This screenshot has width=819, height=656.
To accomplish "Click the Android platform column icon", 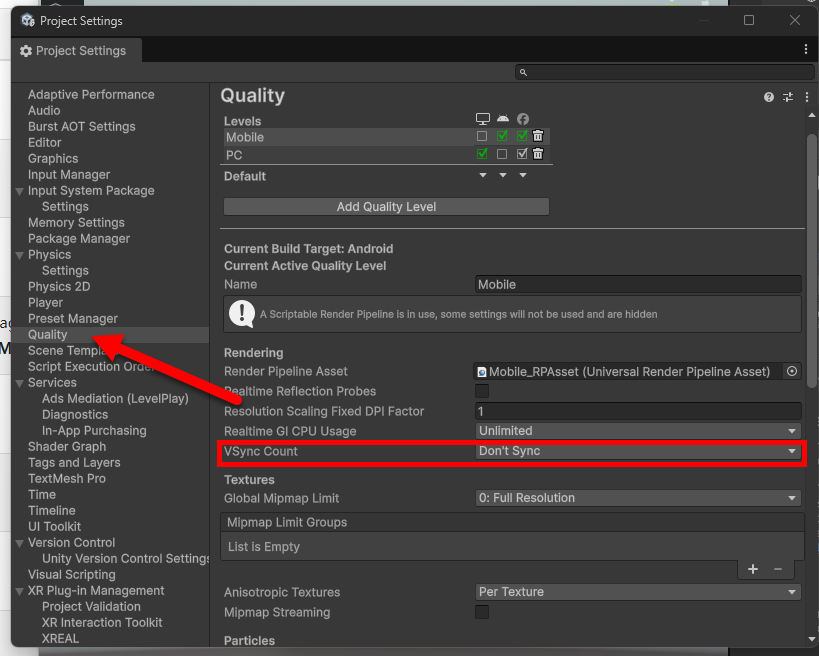I will (x=502, y=119).
